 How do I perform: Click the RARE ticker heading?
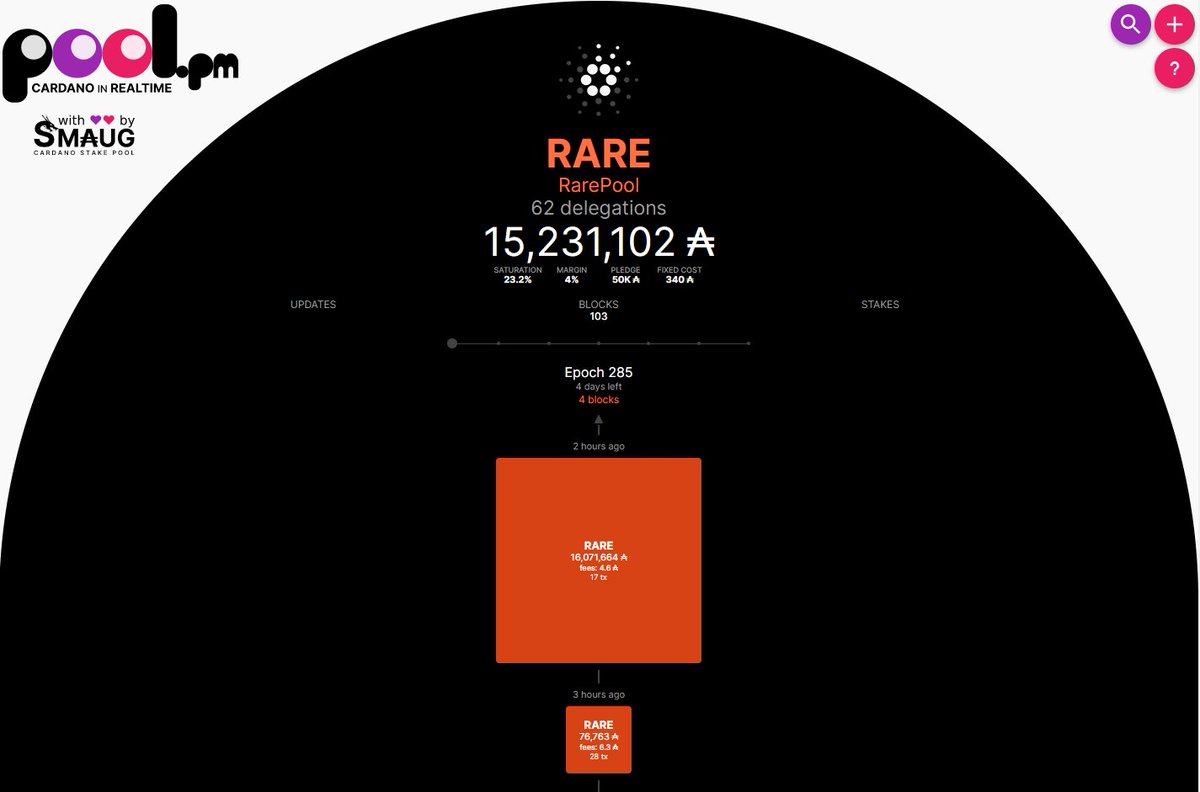[x=598, y=153]
